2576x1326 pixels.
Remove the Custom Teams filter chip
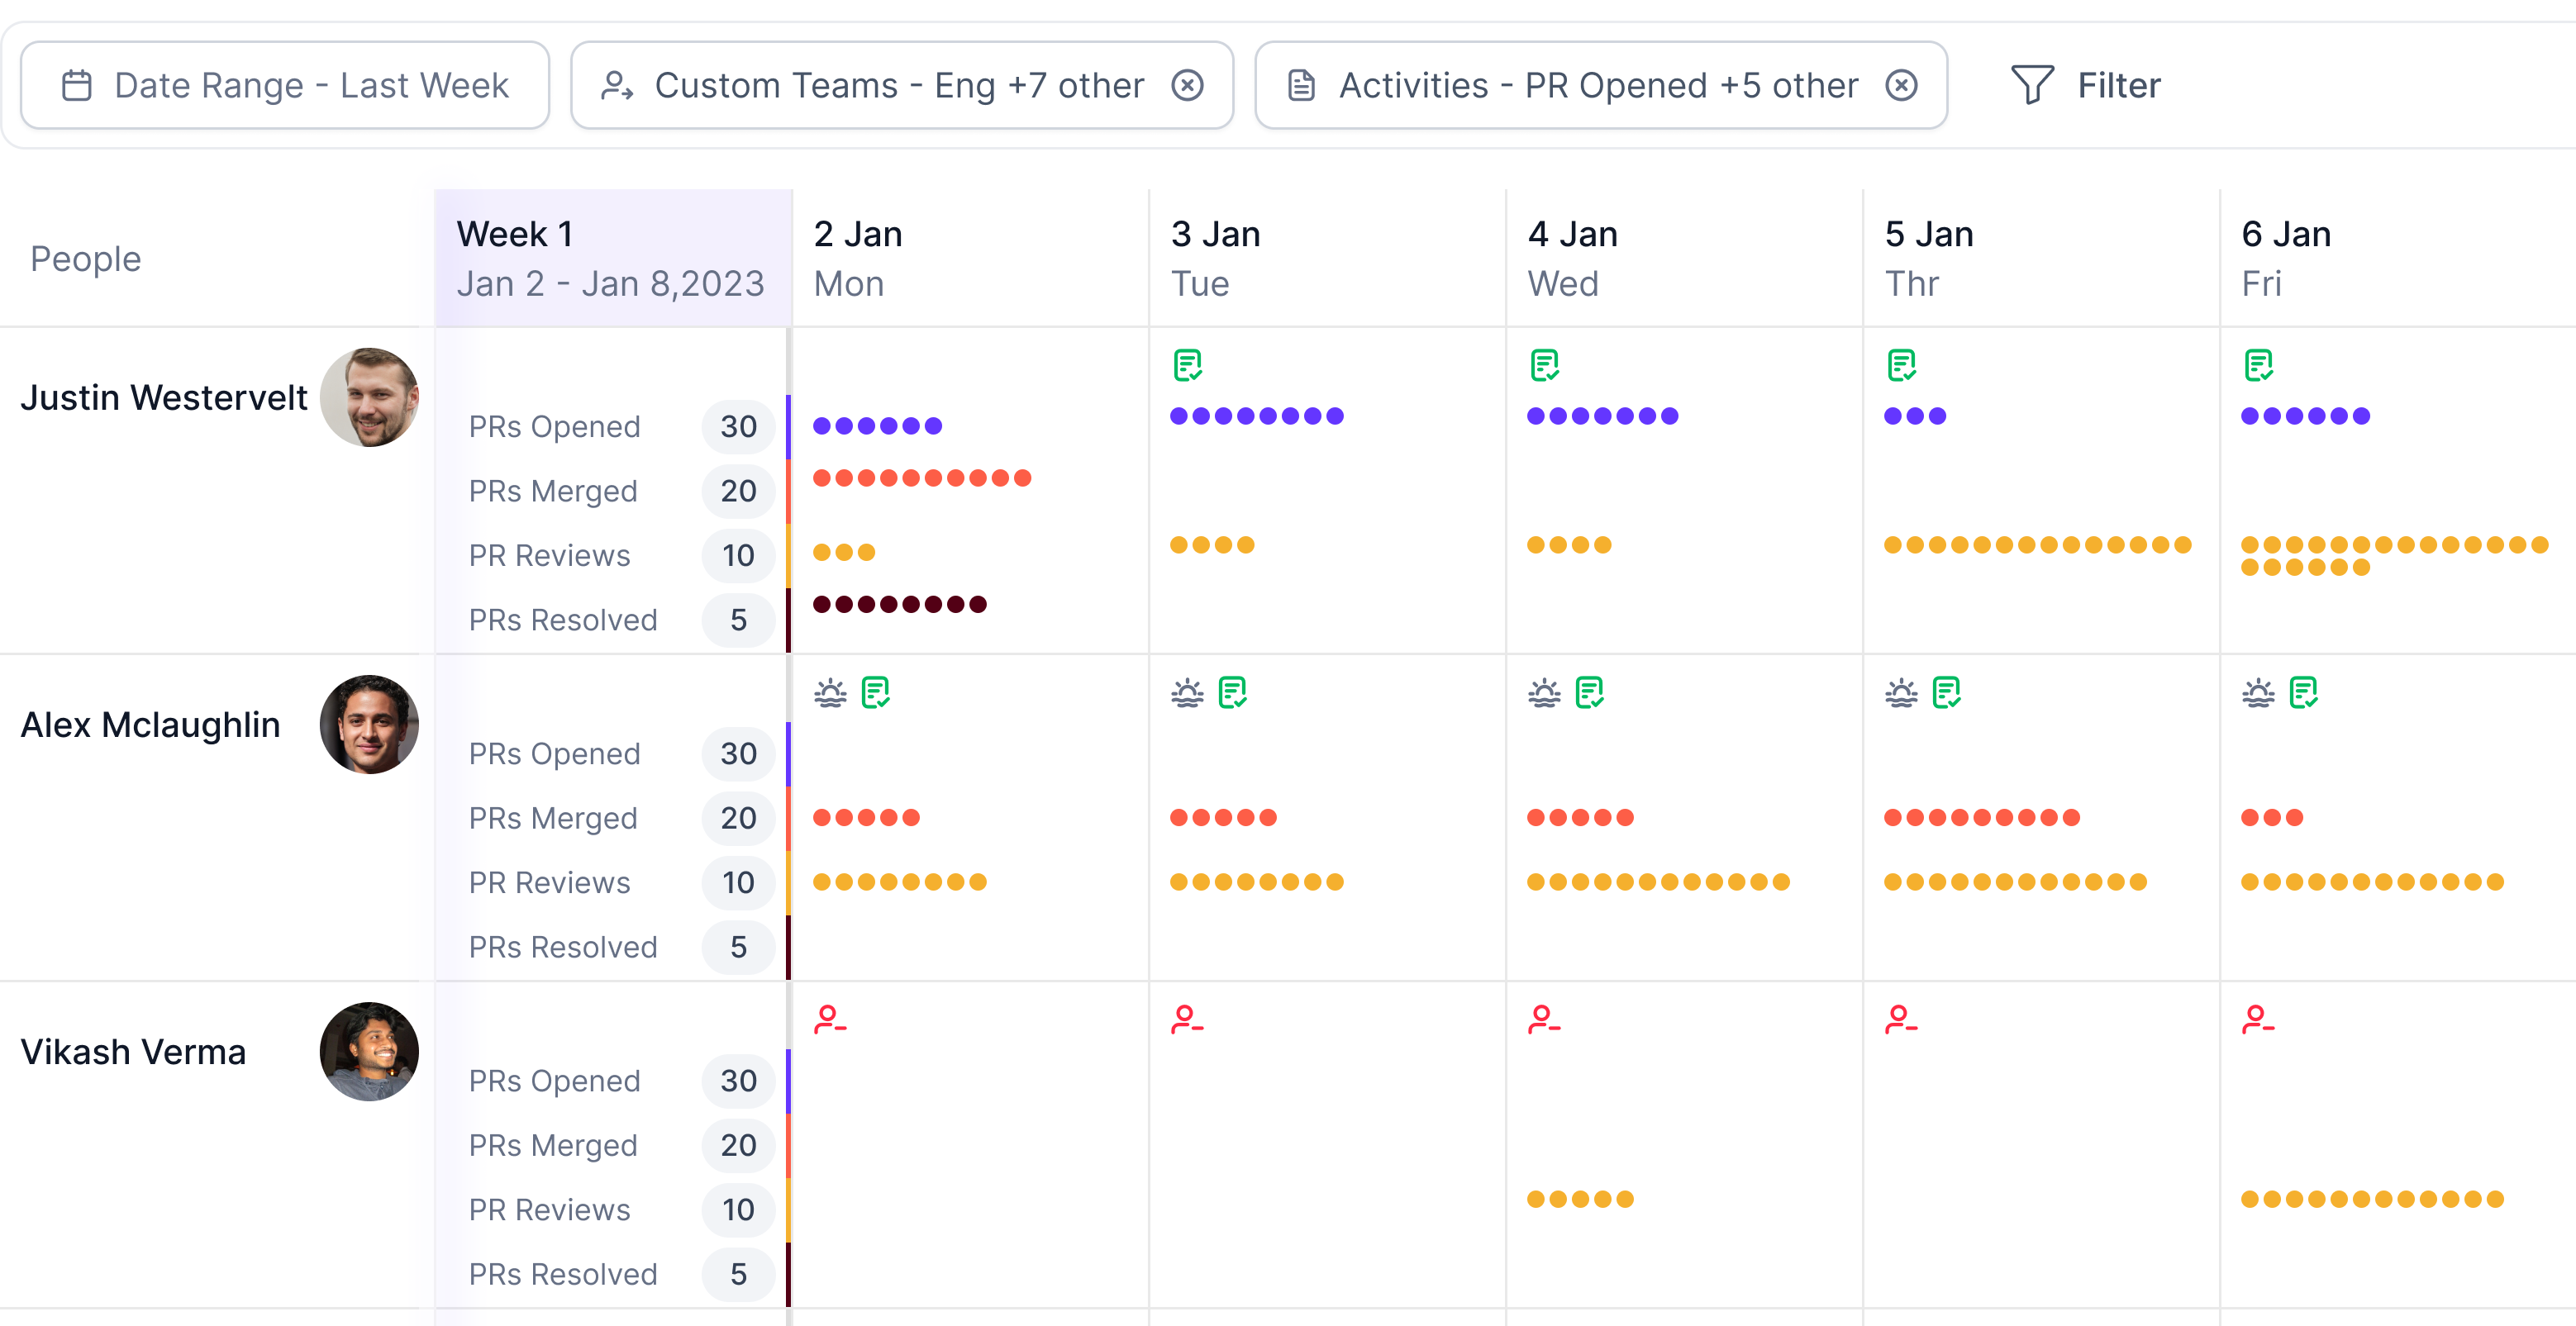1187,85
